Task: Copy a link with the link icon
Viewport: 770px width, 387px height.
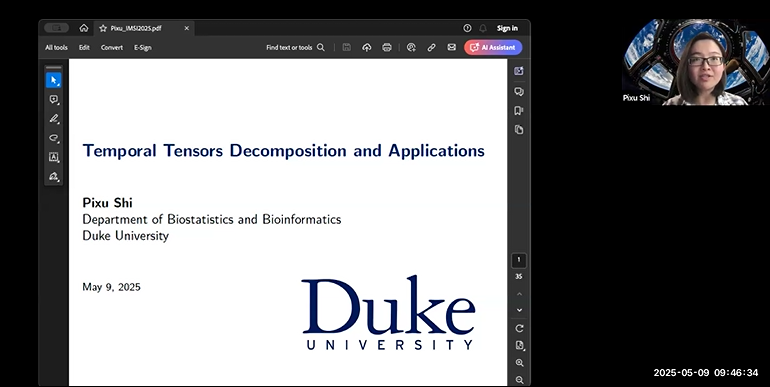Action: pos(431,48)
